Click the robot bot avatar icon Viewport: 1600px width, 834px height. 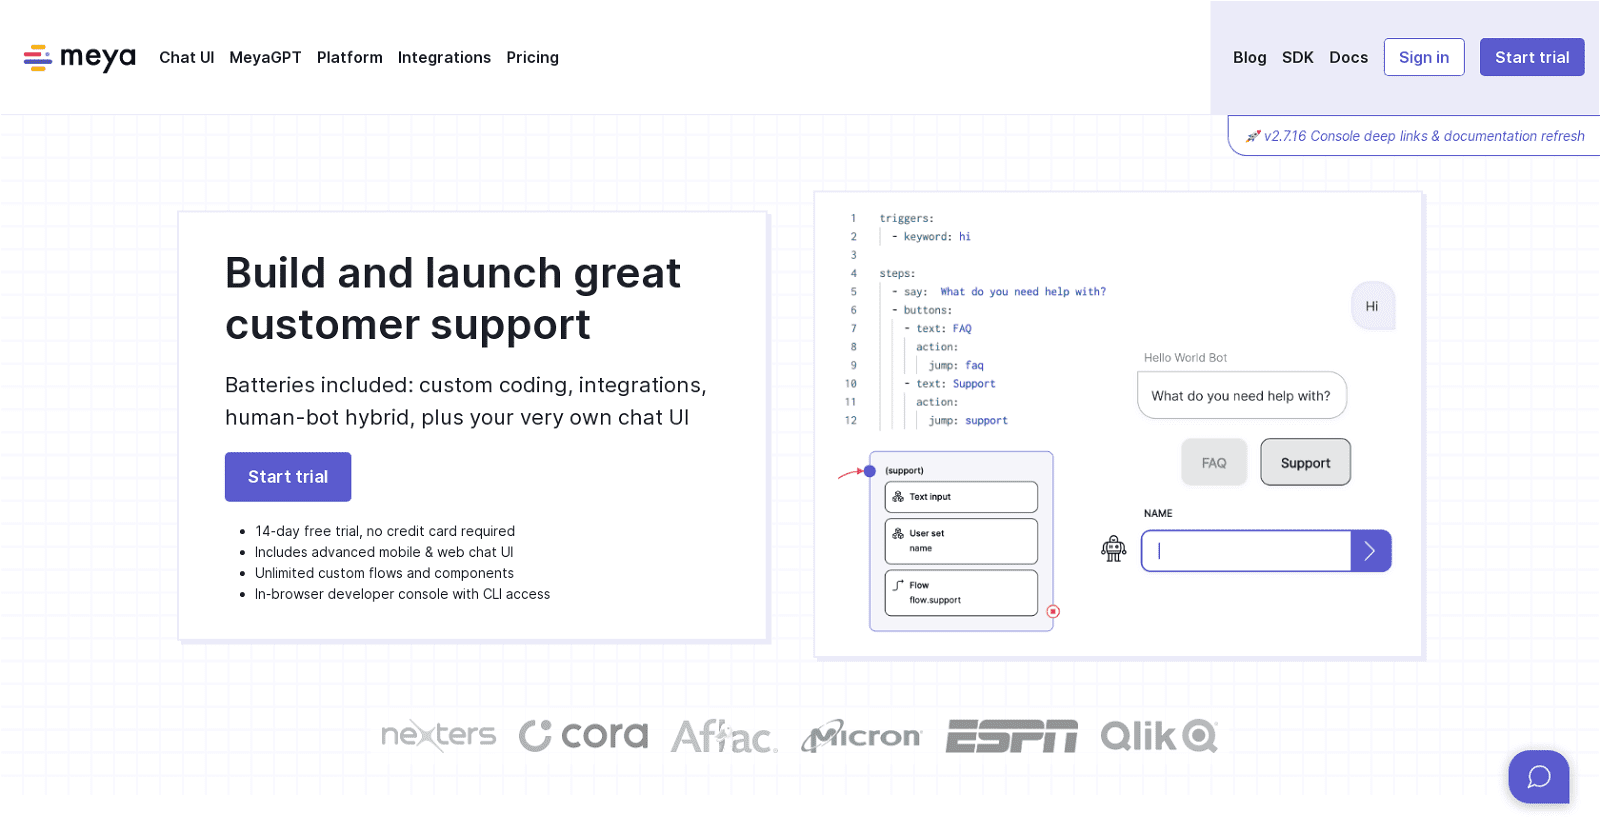click(x=1113, y=548)
